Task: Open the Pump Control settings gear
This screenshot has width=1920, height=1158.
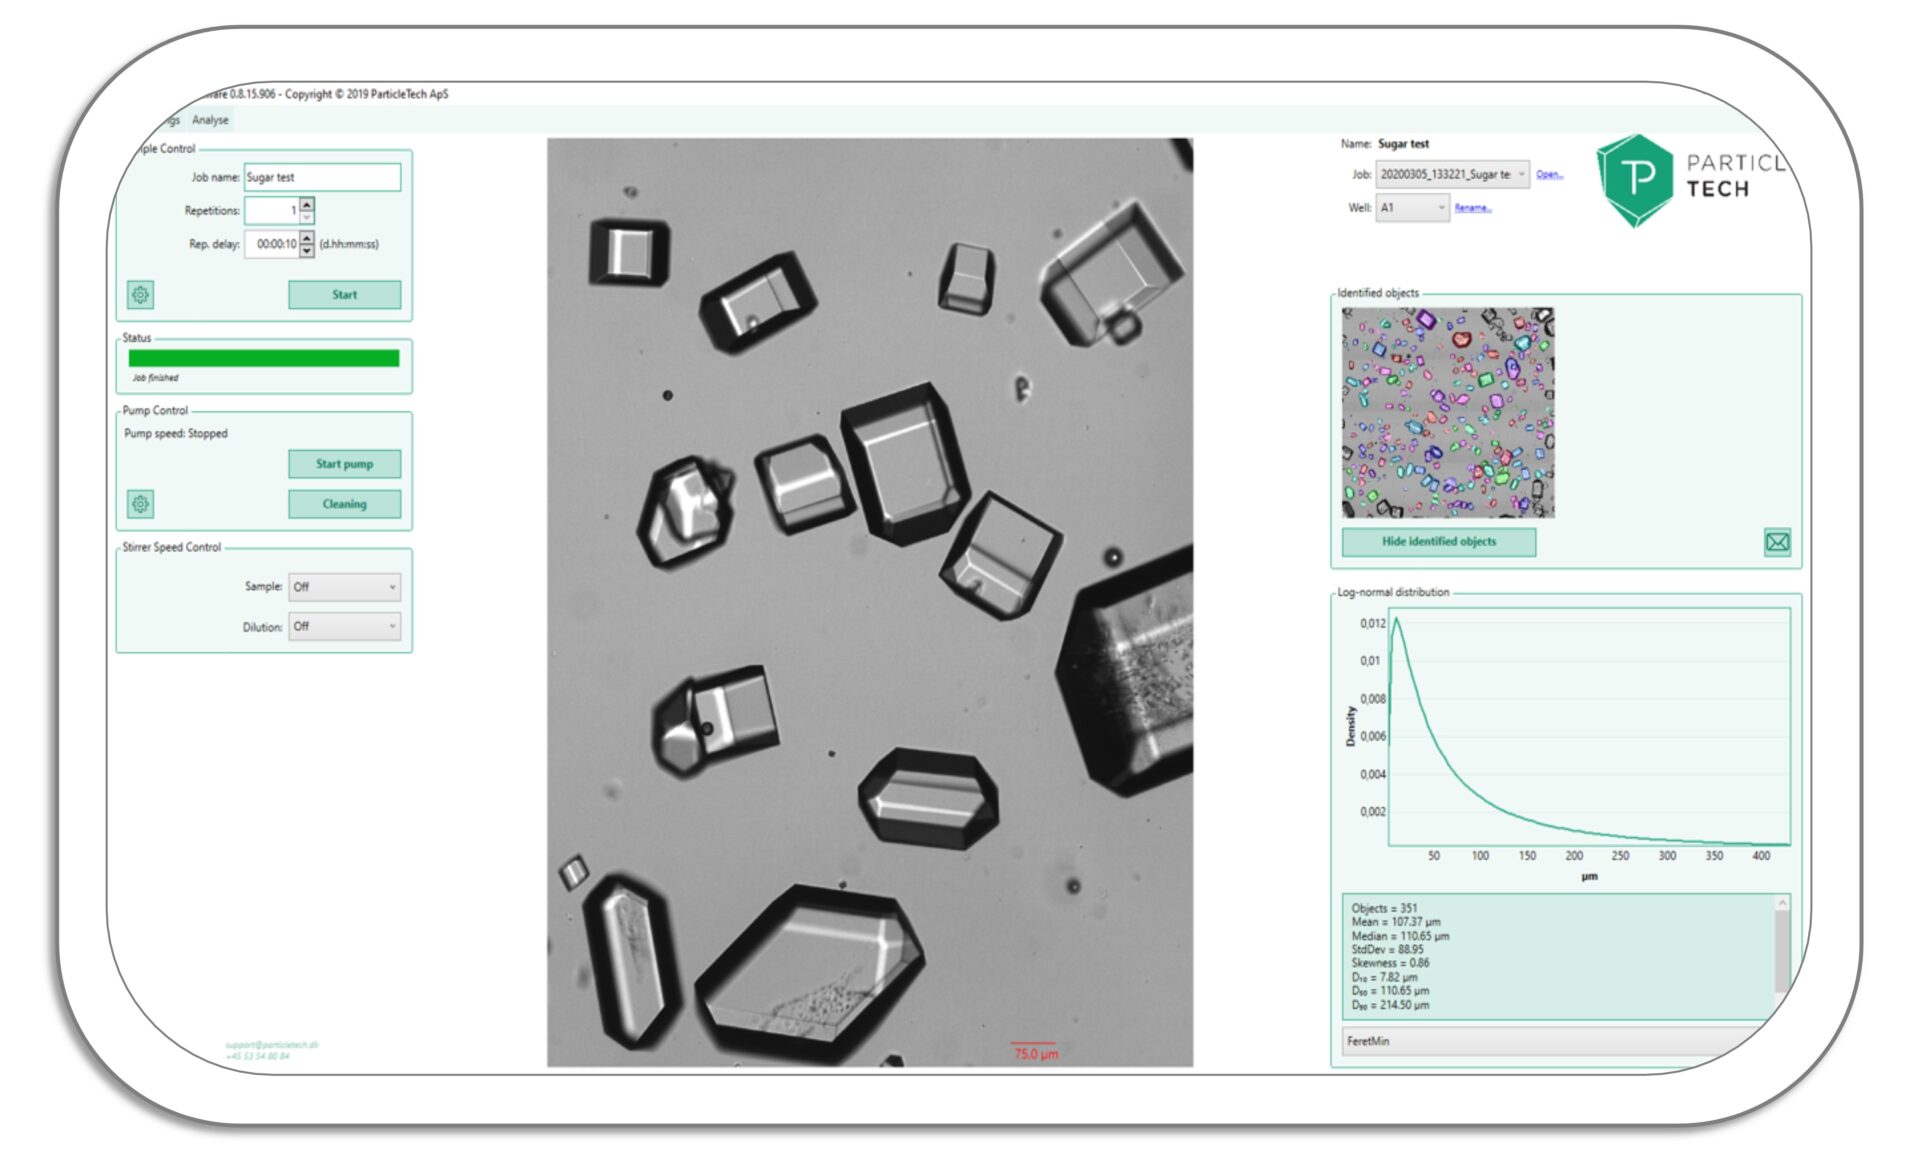Action: click(140, 504)
